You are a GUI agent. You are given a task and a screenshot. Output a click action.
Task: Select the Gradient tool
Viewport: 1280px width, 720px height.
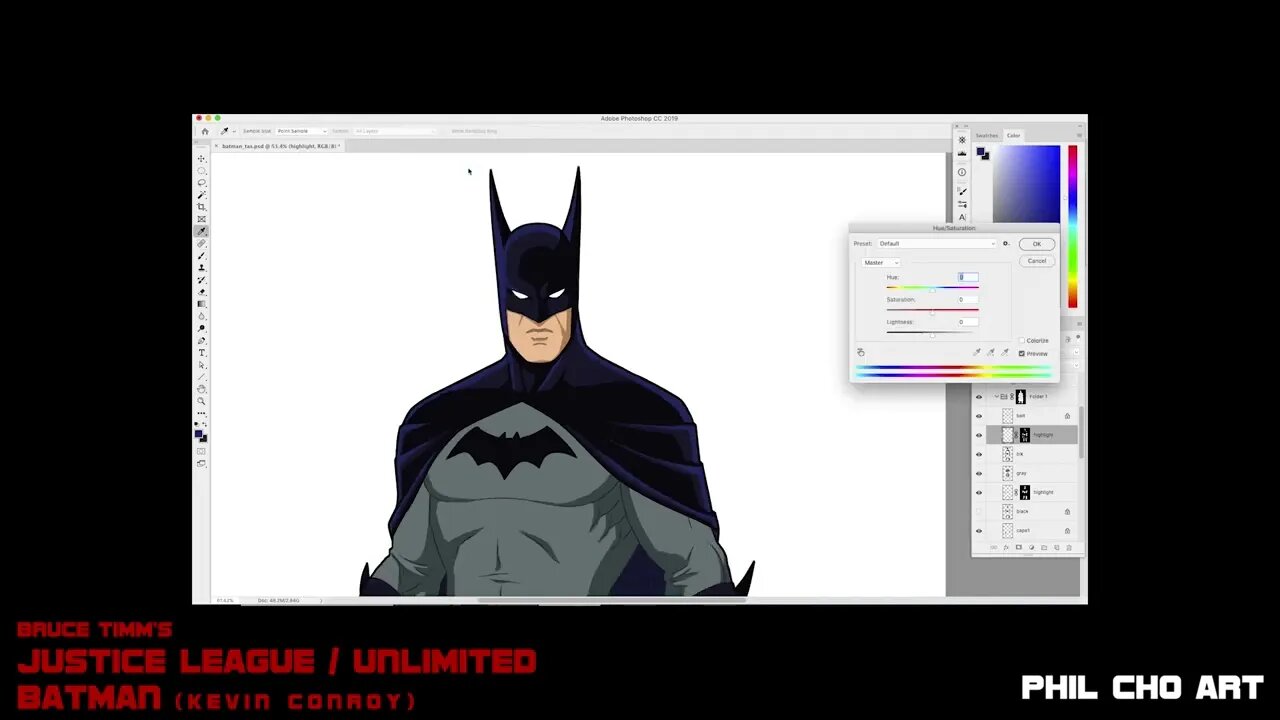tap(201, 304)
